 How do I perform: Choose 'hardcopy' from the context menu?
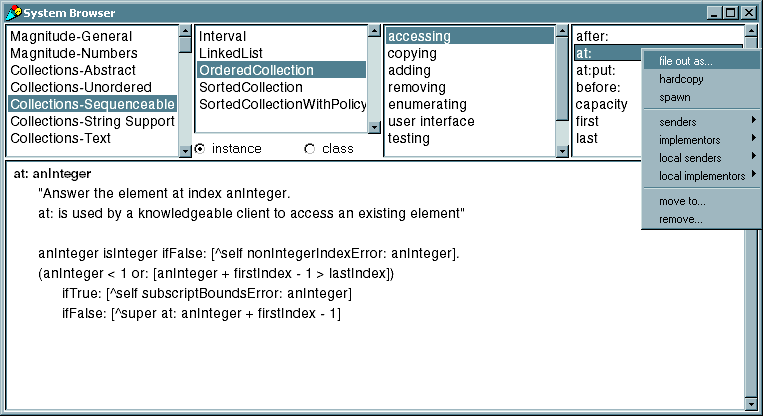(x=680, y=79)
